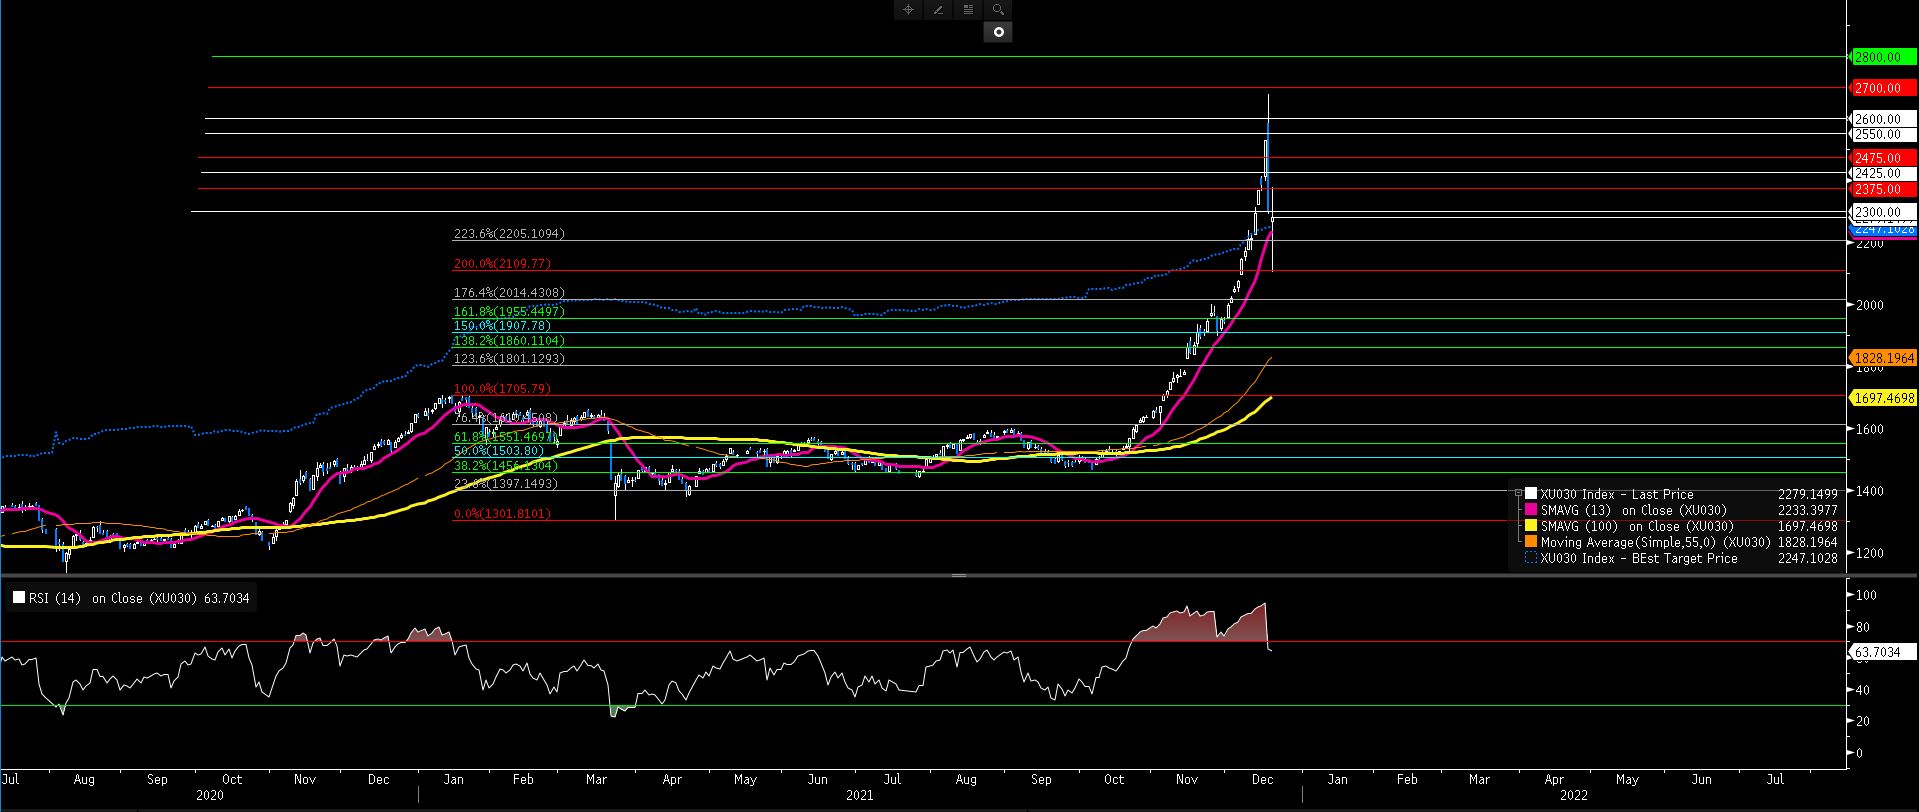Screen dimensions: 1919x812
Task: Select 'XU030 Index - Last Price' legend entry
Action: [x=1617, y=494]
